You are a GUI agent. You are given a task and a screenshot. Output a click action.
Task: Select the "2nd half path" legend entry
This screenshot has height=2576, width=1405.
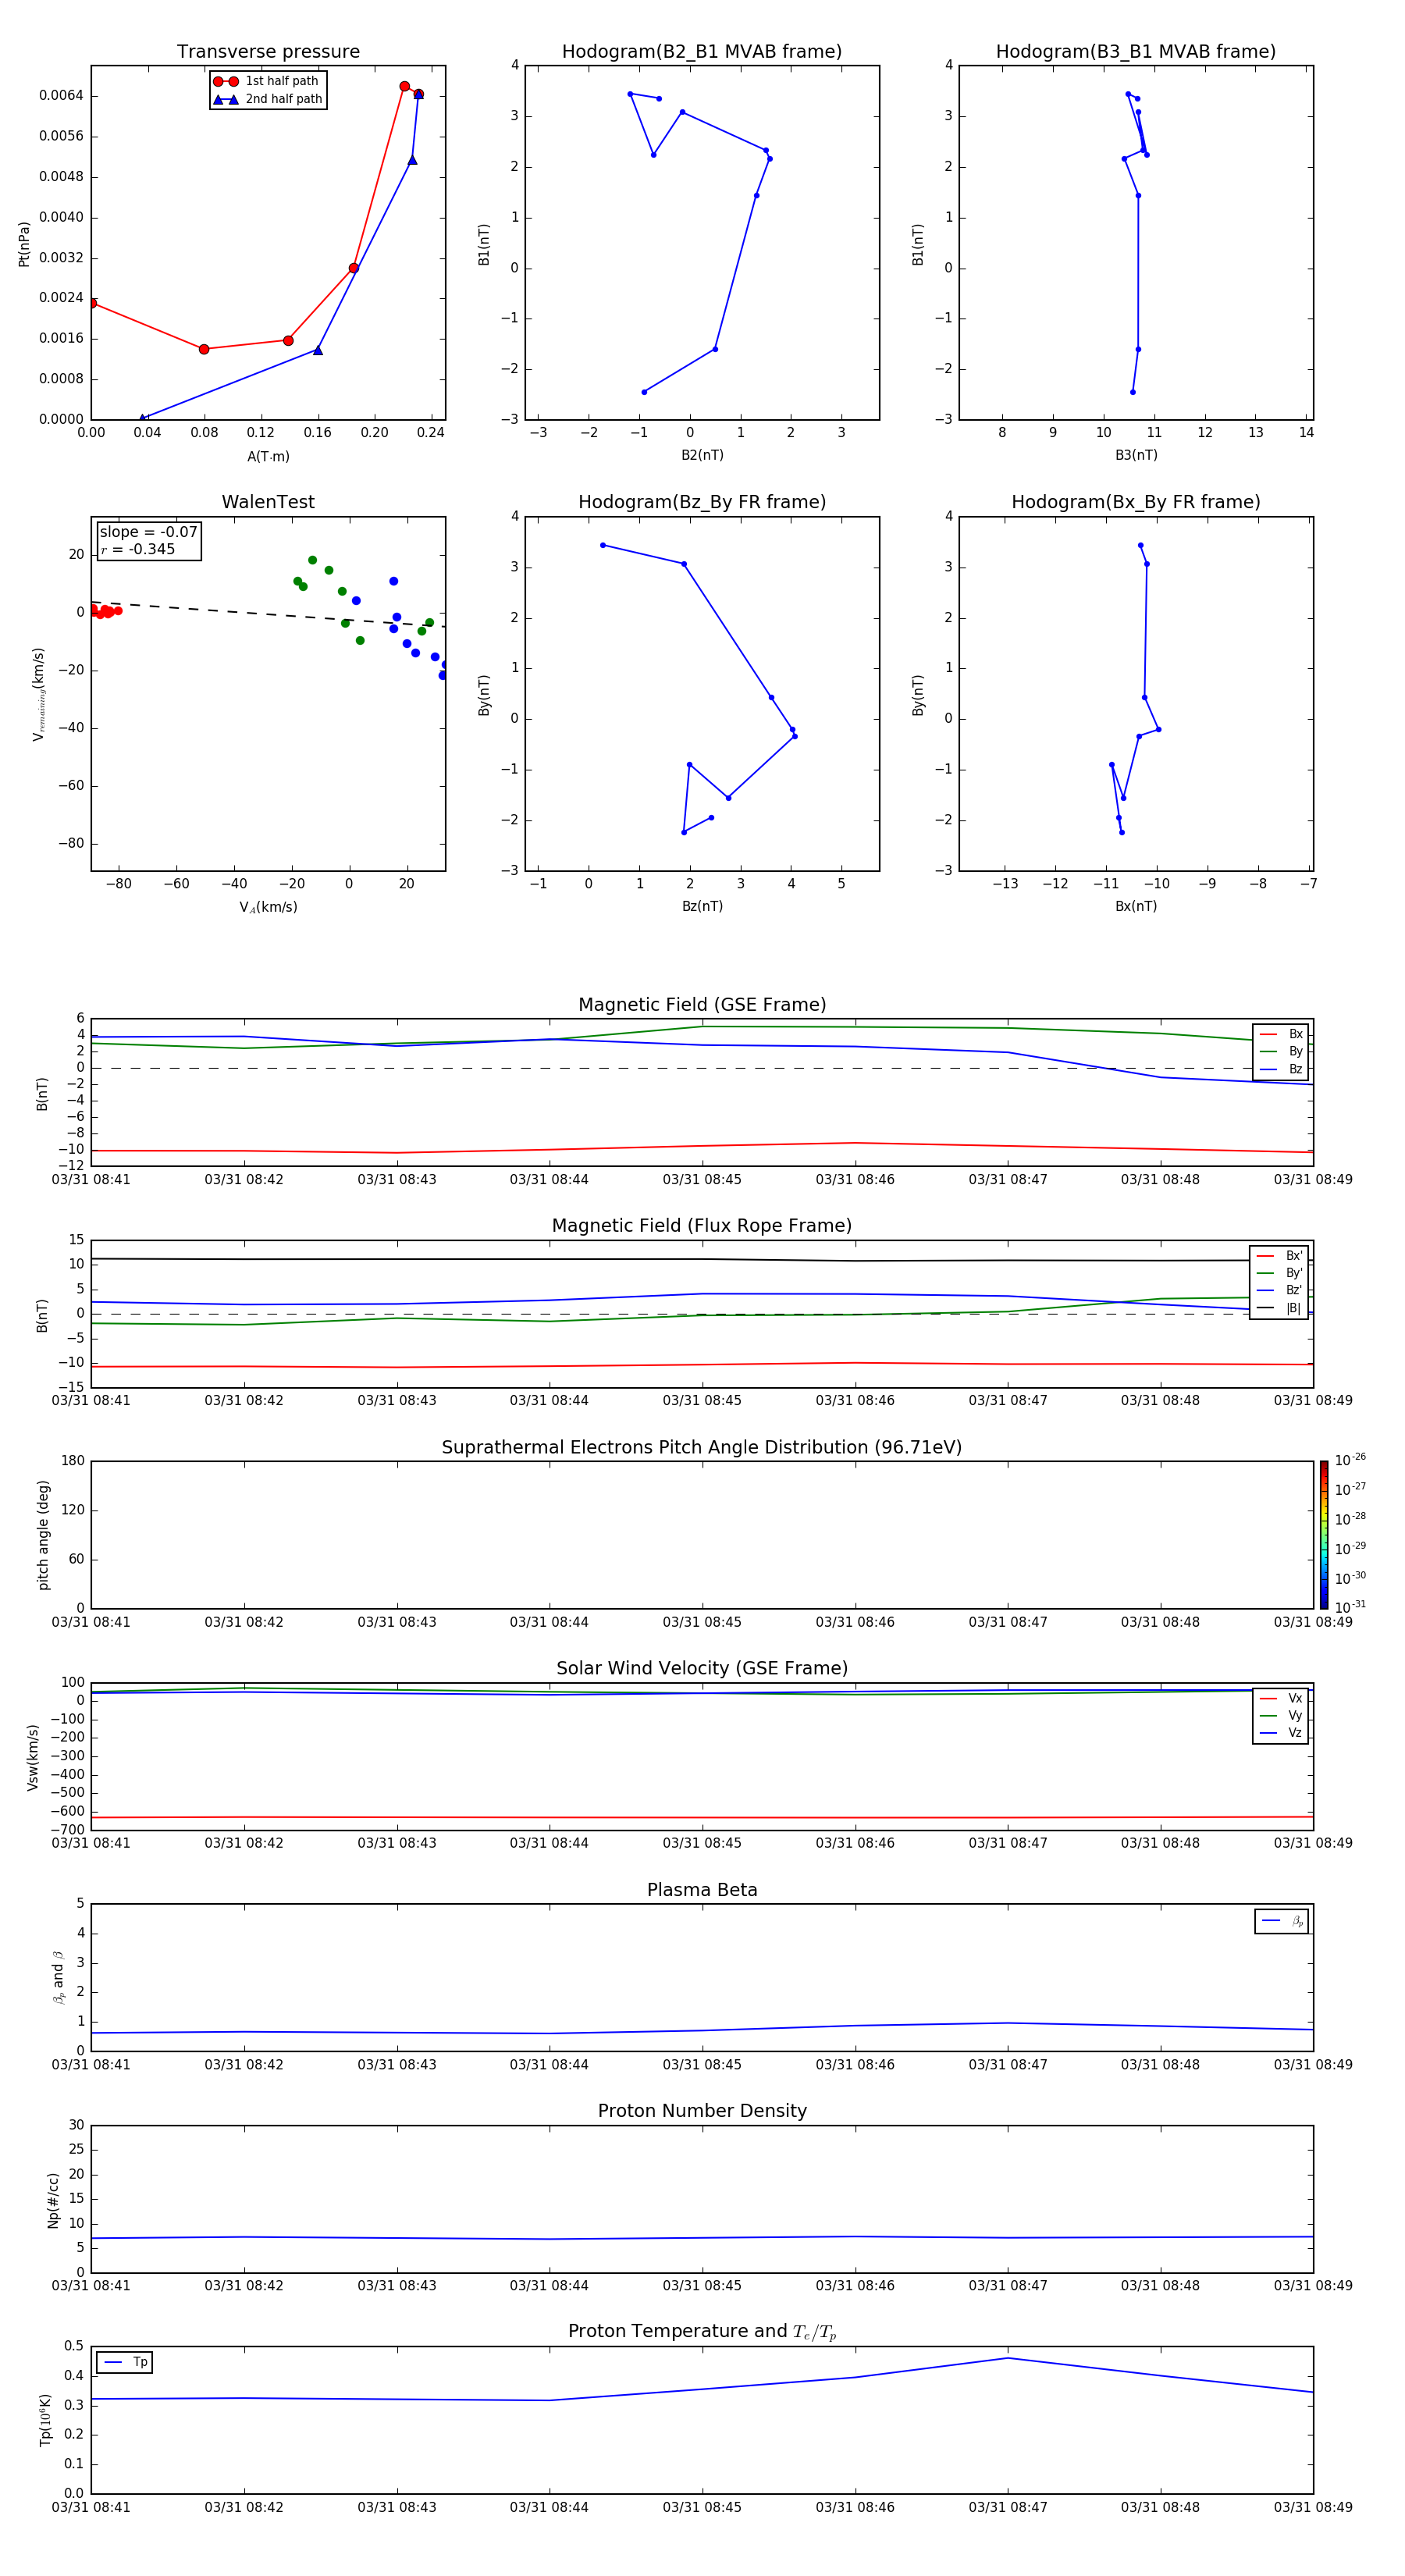click(x=267, y=99)
